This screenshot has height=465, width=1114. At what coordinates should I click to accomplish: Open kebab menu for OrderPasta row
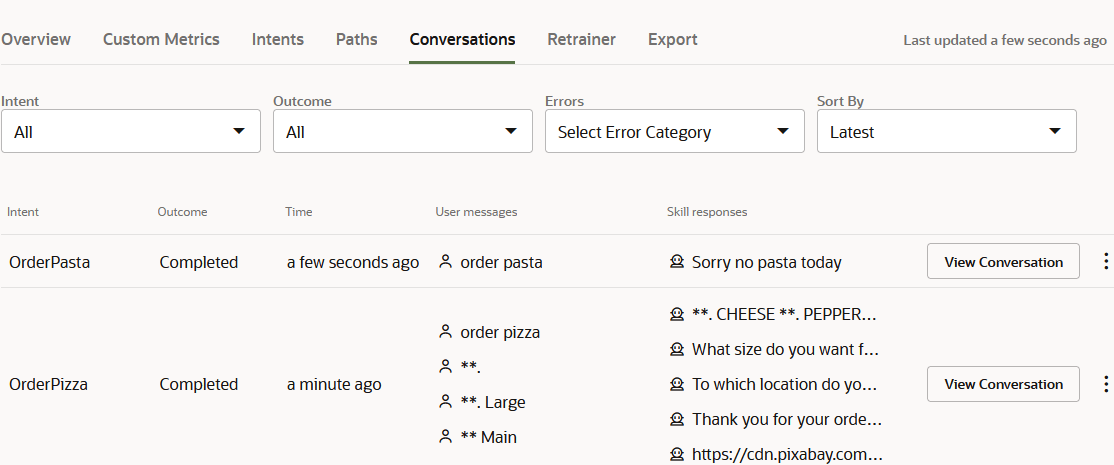[x=1105, y=262]
